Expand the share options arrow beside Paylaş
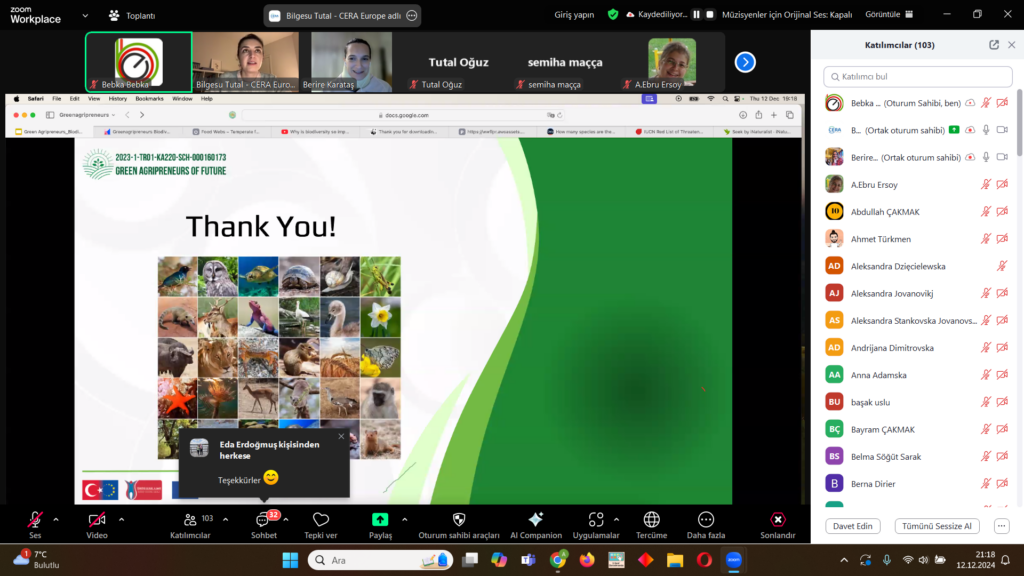The height and width of the screenshot is (576, 1024). [x=404, y=519]
